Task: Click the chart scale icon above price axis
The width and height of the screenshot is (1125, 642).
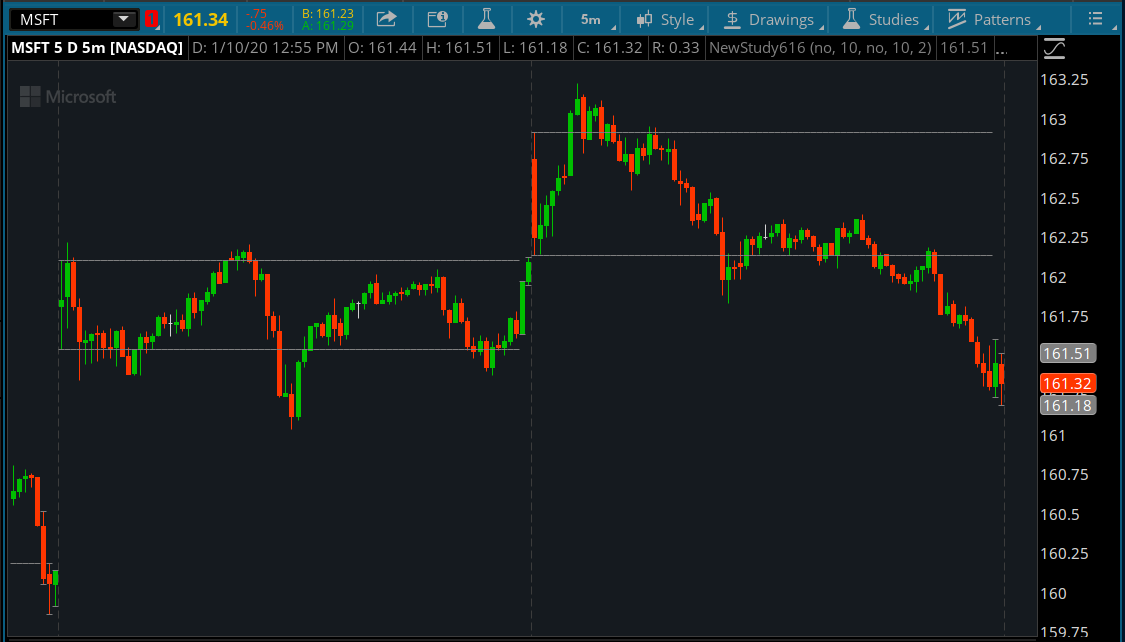Action: 1054,48
